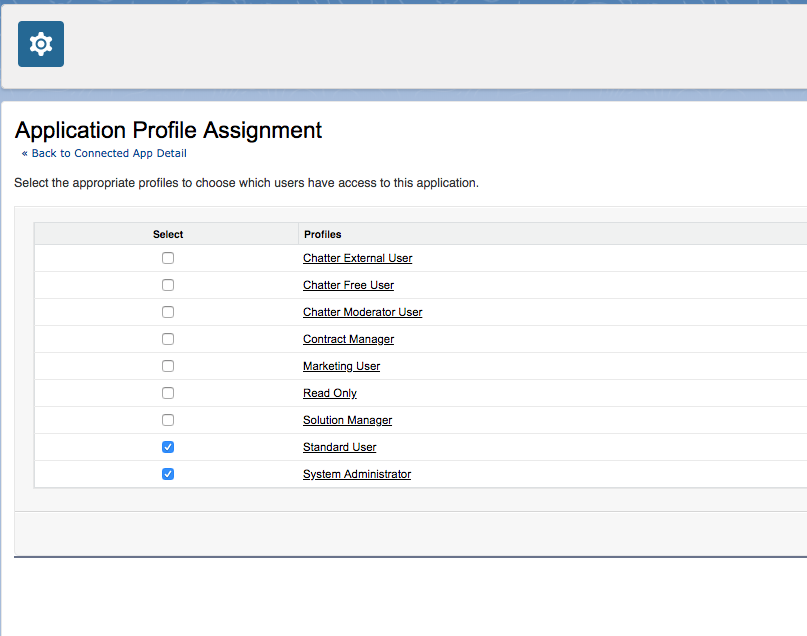807x636 pixels.
Task: View the Standard User profile link
Action: click(x=339, y=447)
